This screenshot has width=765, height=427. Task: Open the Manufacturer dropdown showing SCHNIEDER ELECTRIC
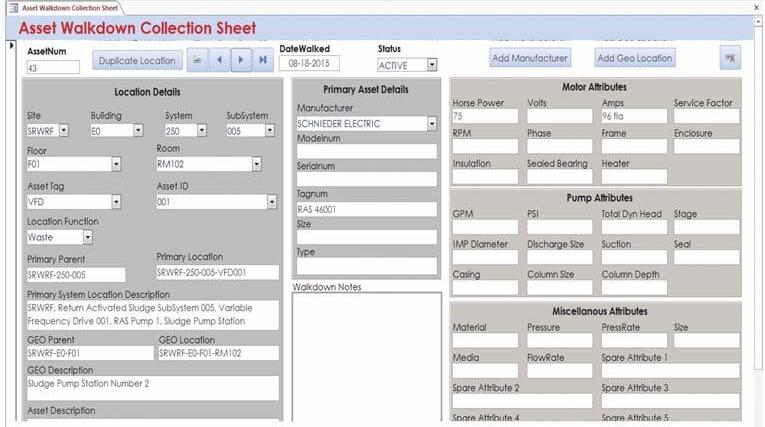pyautogui.click(x=432, y=123)
